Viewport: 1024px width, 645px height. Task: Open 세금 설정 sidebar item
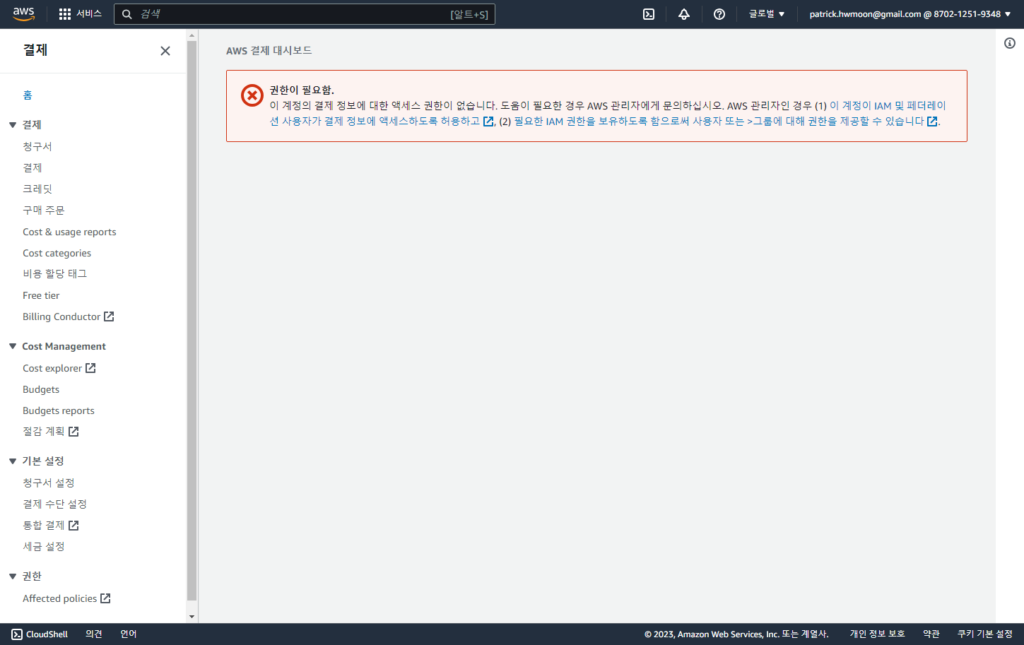tap(43, 546)
